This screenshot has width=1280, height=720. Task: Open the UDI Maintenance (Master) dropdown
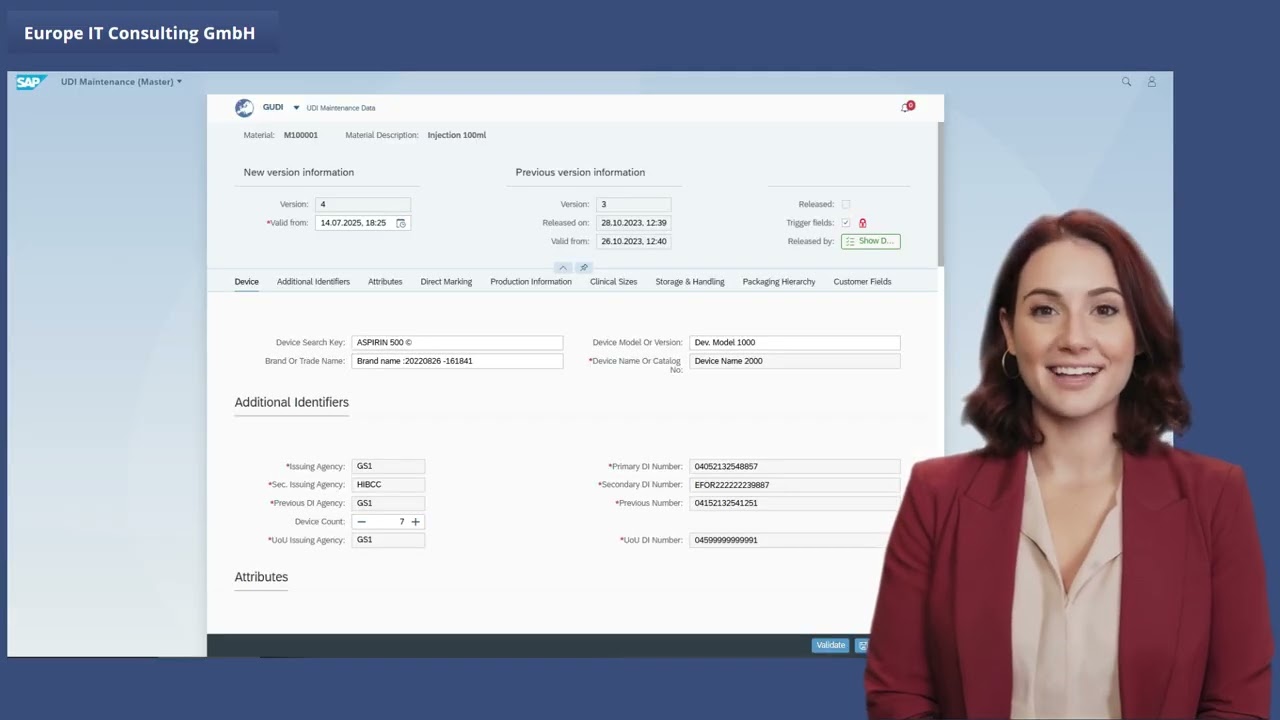tap(121, 82)
